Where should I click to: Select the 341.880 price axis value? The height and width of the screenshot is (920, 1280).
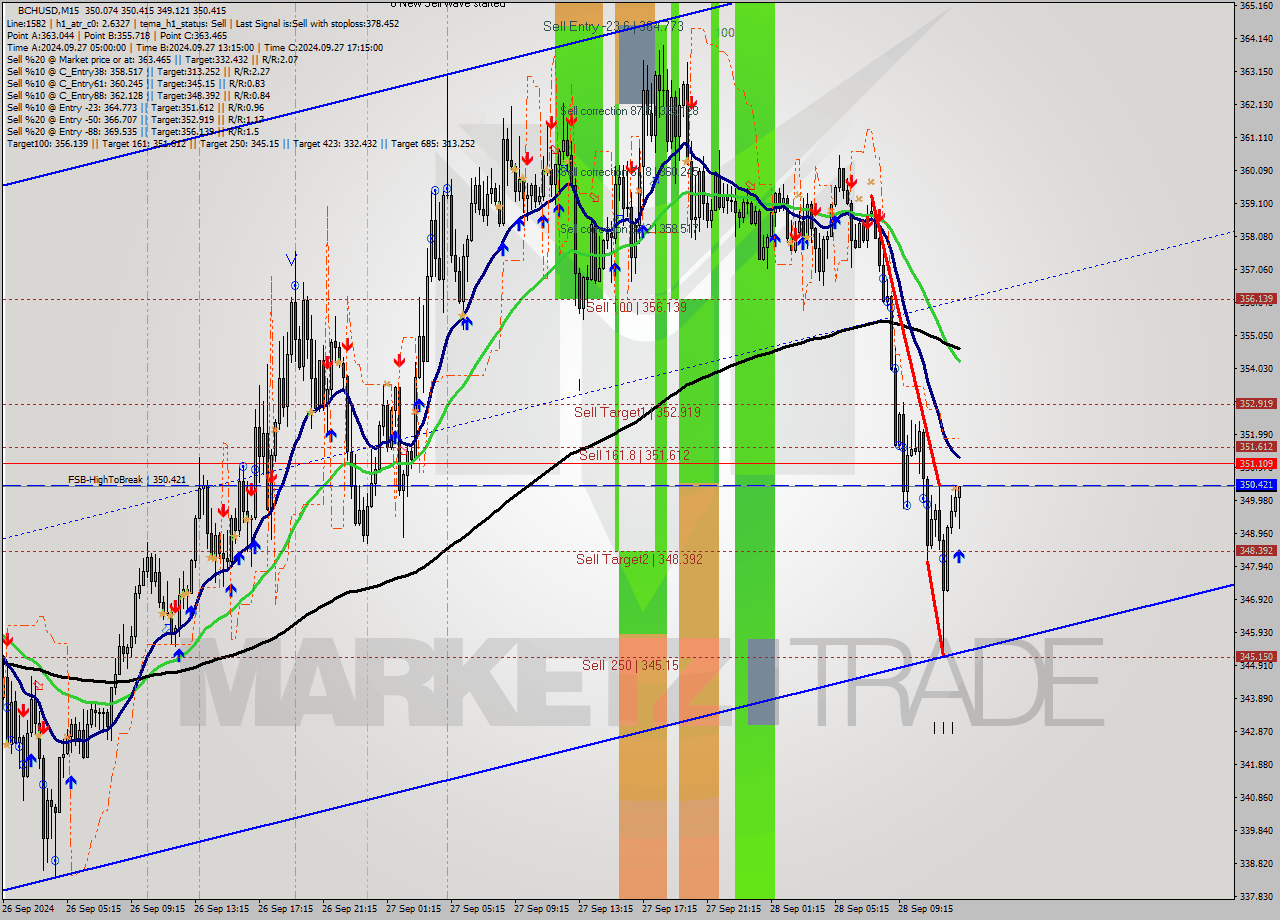(x=1256, y=765)
